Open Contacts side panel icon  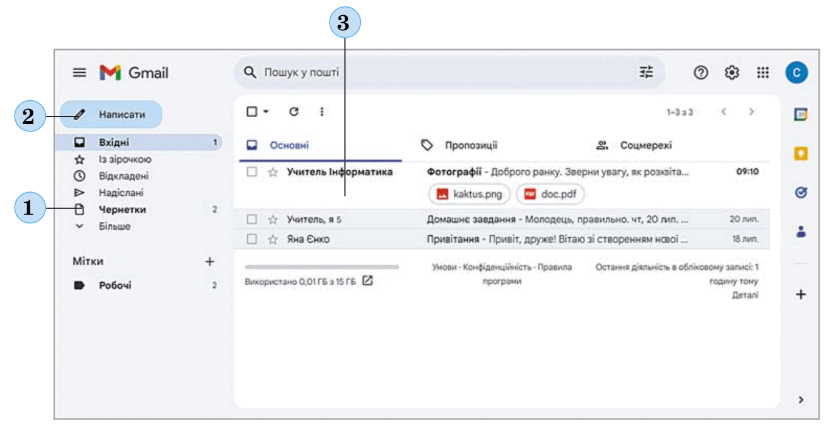[x=801, y=231]
